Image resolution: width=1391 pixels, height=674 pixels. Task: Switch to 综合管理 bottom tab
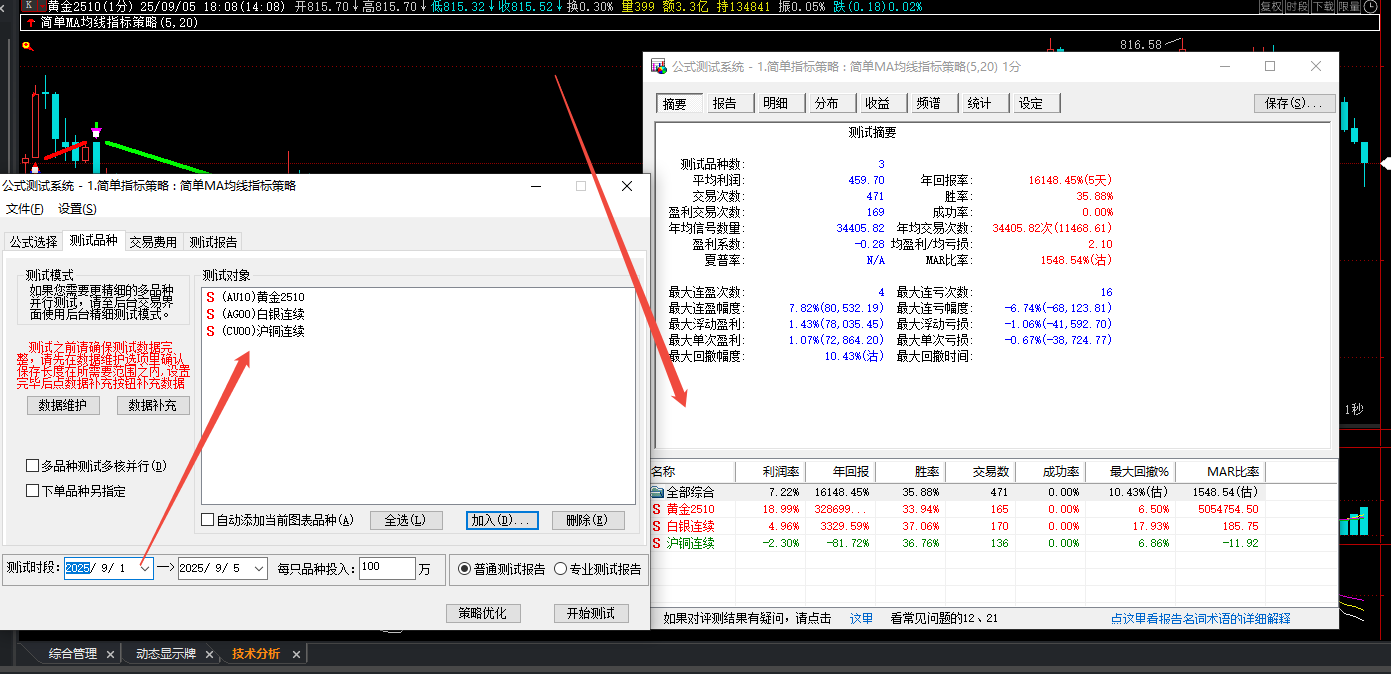(73, 654)
